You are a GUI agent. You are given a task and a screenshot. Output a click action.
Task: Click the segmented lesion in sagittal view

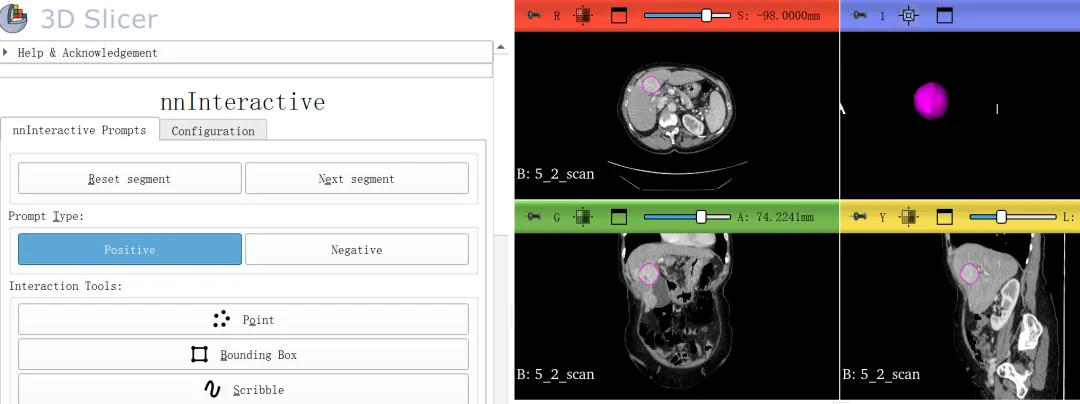click(970, 274)
